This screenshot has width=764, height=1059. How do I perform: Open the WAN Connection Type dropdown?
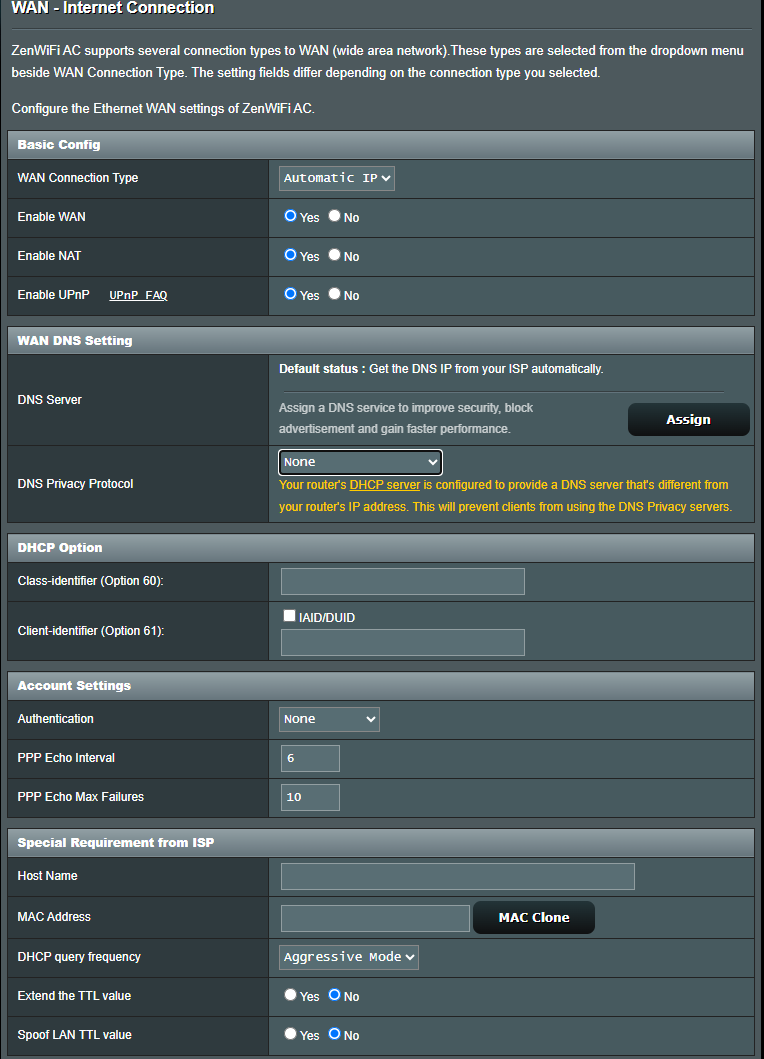[337, 178]
